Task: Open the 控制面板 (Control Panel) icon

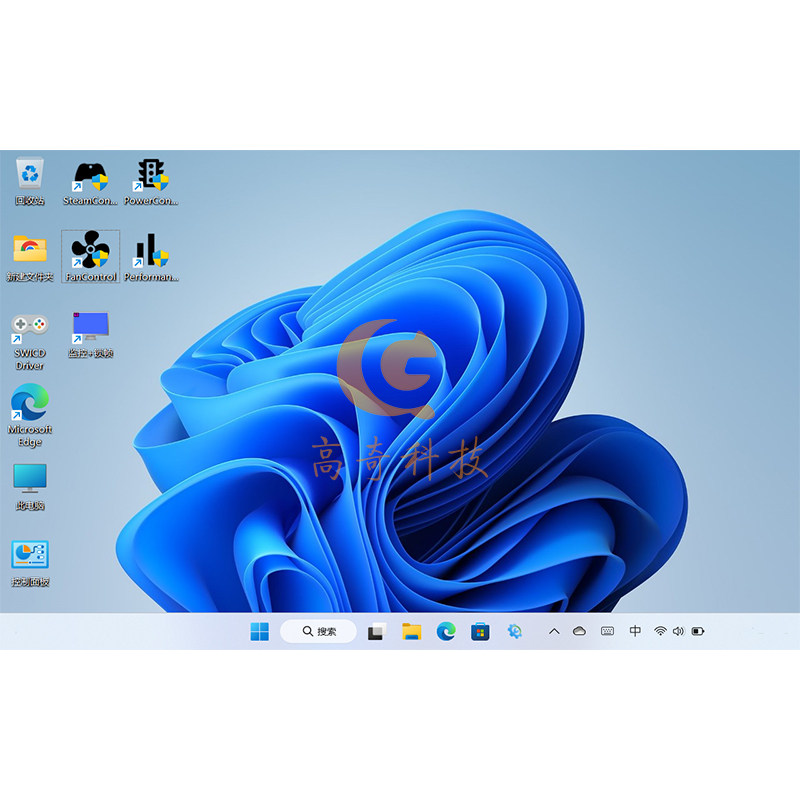Action: [x=30, y=563]
